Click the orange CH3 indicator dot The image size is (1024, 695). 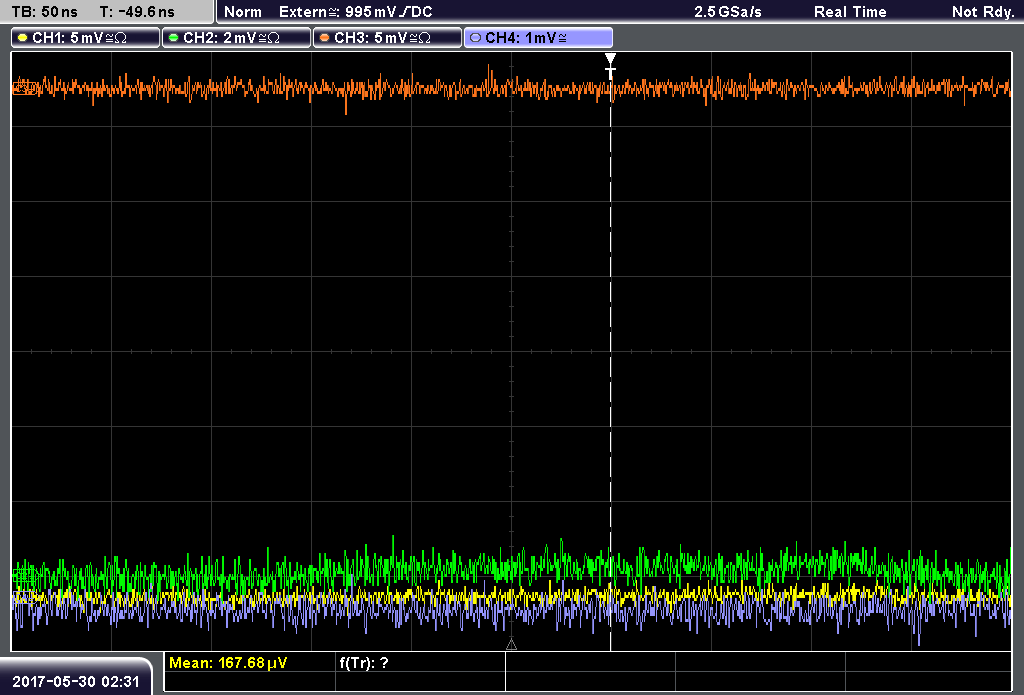pos(325,38)
